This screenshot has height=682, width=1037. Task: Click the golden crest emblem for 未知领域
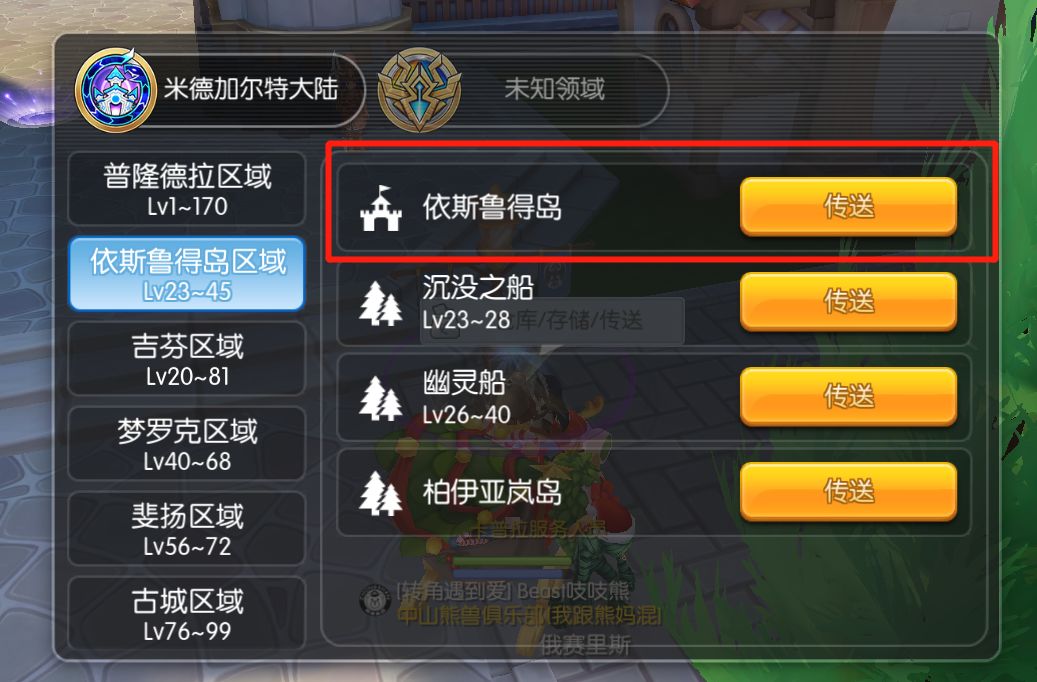pyautogui.click(x=419, y=90)
